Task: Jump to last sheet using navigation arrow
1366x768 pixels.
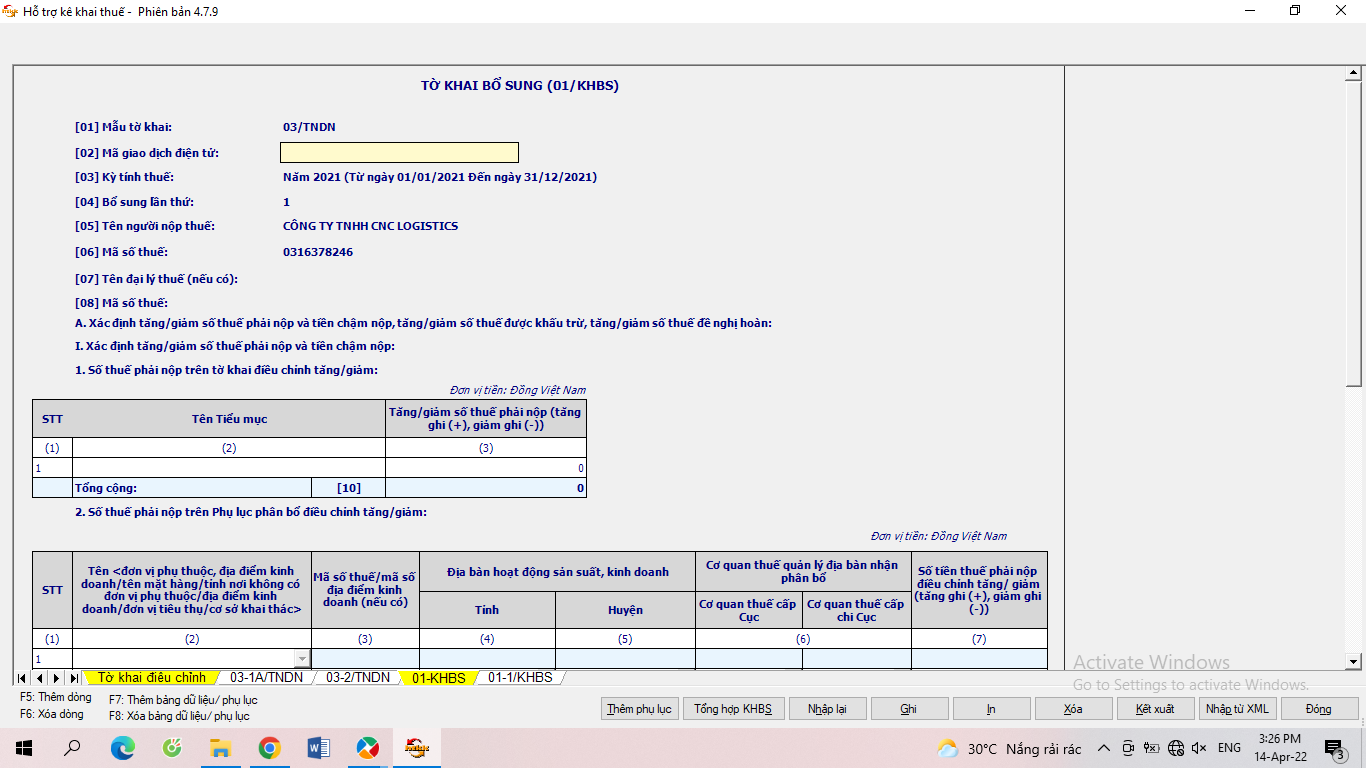Action: tap(73, 678)
